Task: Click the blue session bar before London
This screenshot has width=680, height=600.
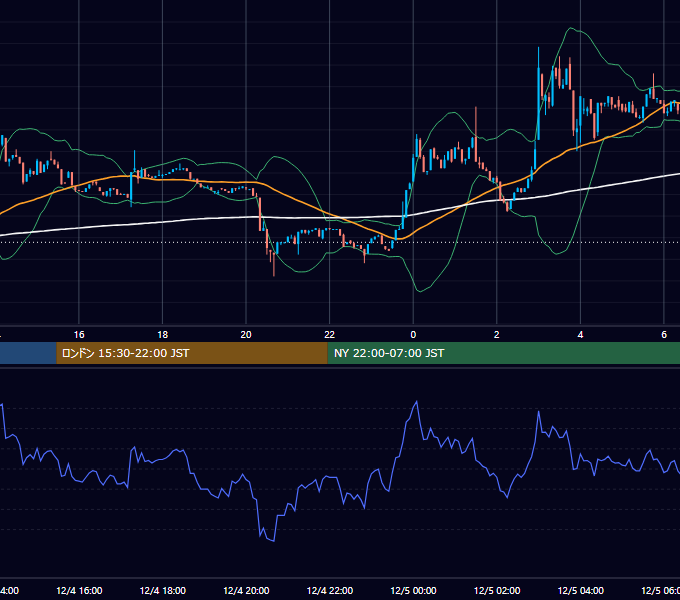Action: pos(28,353)
